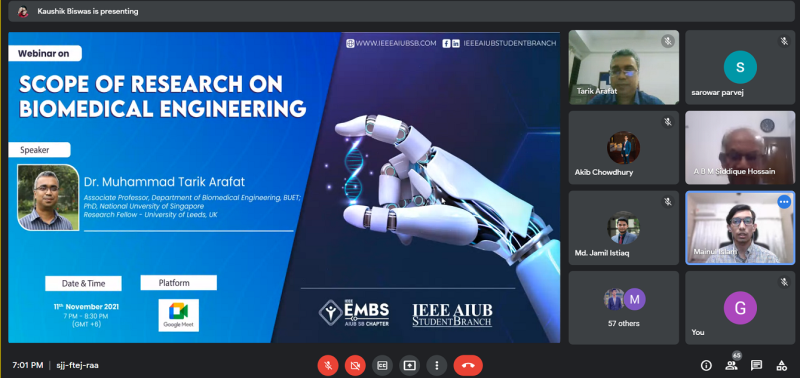Viewport: 800px width, 378px height.
Task: Unmute the microphone in the call bar
Action: [328, 365]
